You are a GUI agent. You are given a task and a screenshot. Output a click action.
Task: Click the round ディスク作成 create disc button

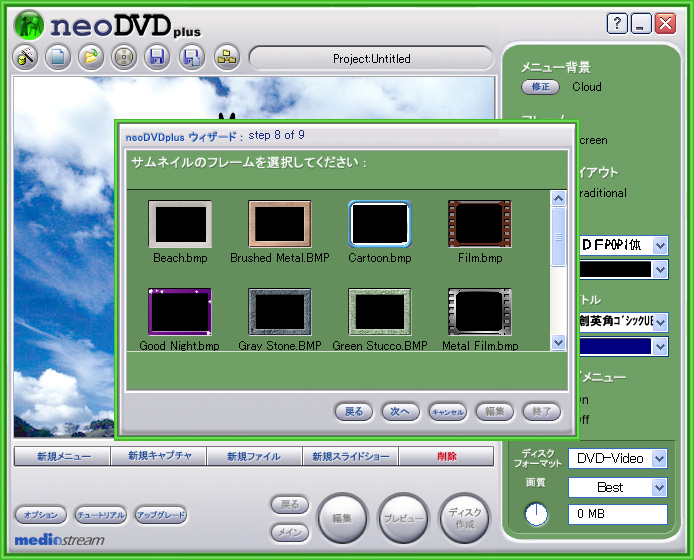point(465,518)
